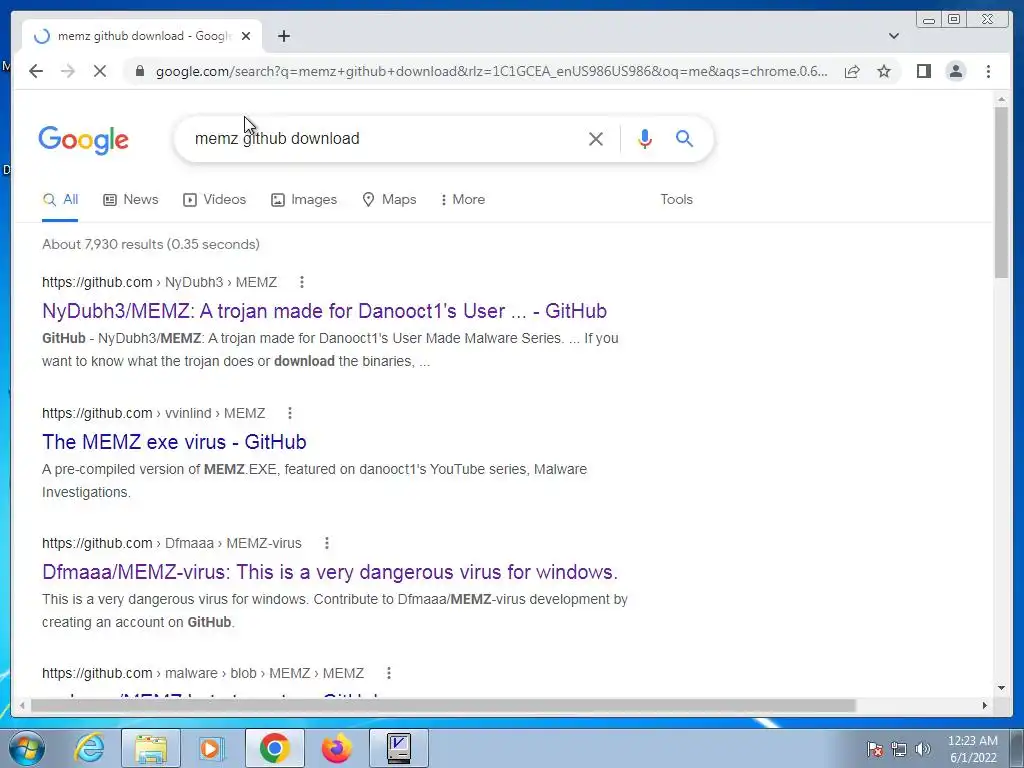Switch to the Images tab
Image resolution: width=1024 pixels, height=768 pixels.
304,200
